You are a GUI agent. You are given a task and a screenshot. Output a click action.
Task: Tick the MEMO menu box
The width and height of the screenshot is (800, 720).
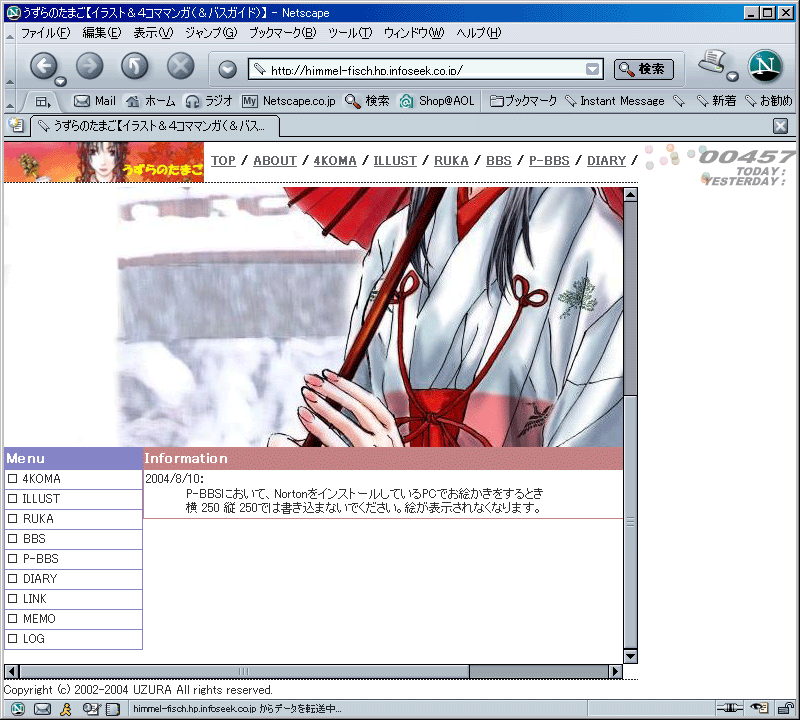click(13, 618)
